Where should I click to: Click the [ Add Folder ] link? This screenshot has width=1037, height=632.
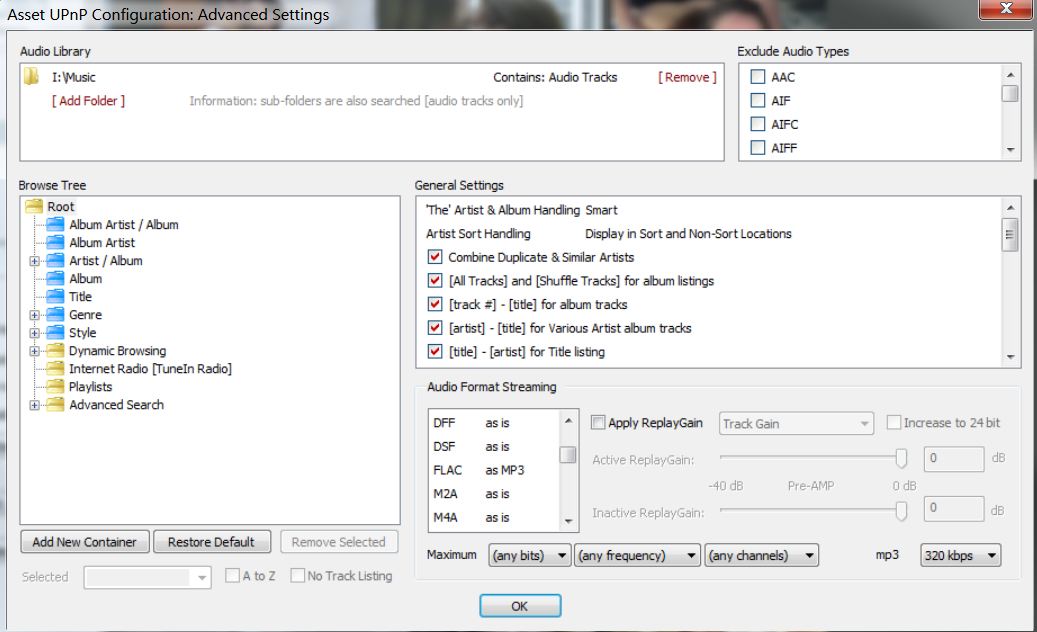pyautogui.click(x=88, y=101)
